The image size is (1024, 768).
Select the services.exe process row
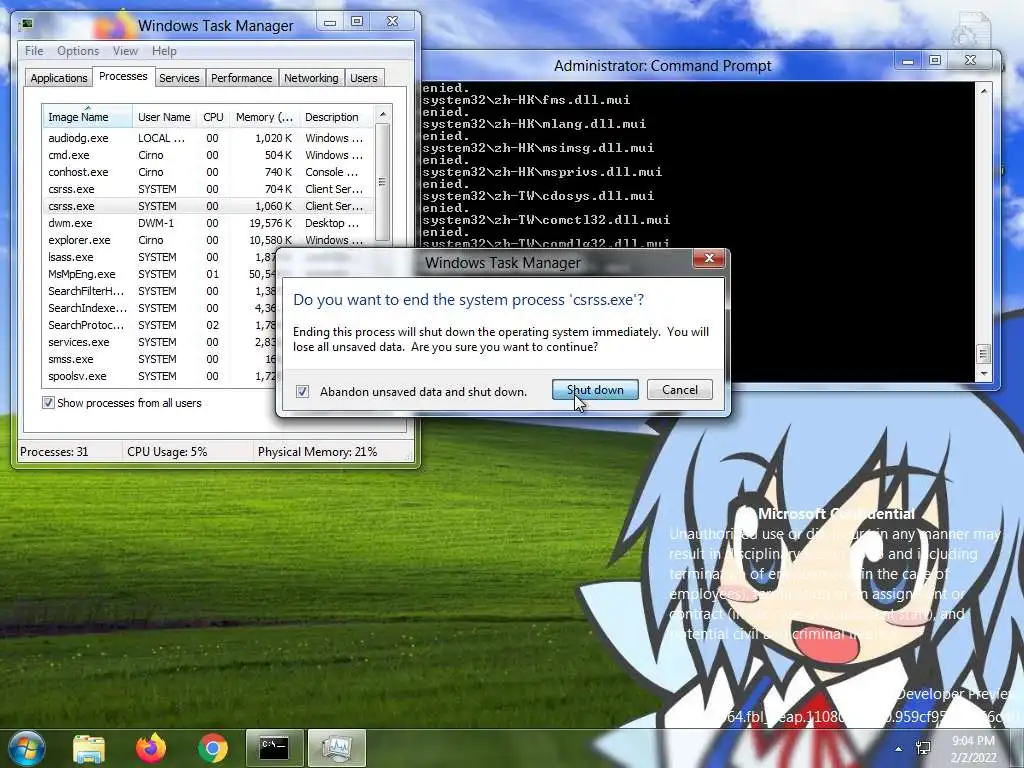(x=159, y=342)
